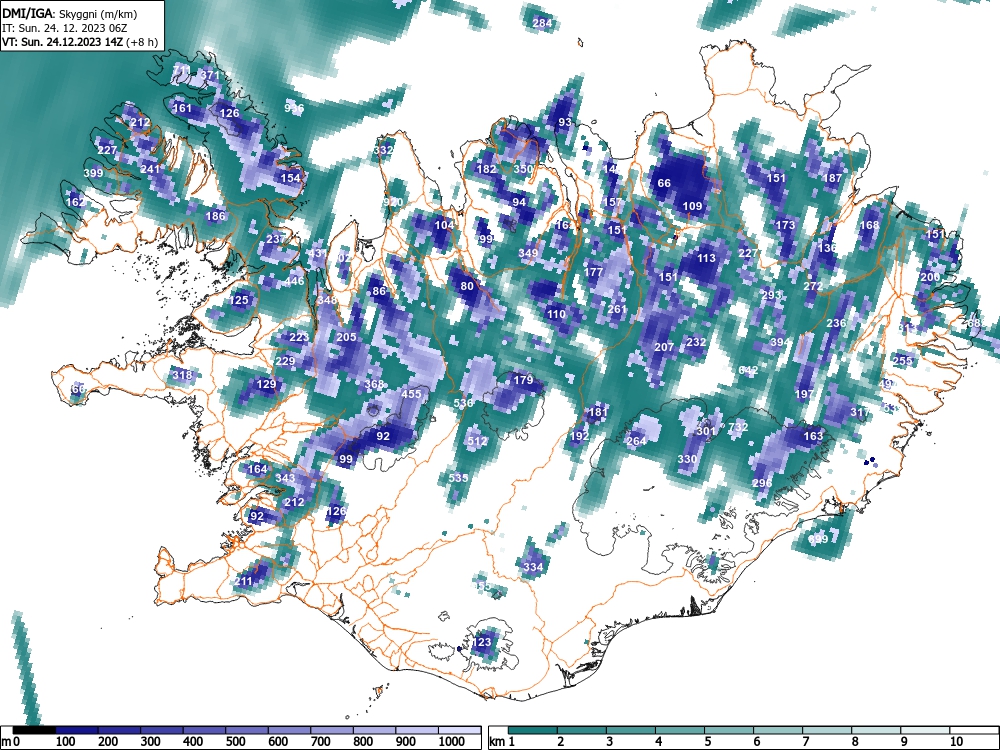Viewport: 1000px width, 750px height.
Task: Click the visibility value 168
Action: click(x=869, y=225)
